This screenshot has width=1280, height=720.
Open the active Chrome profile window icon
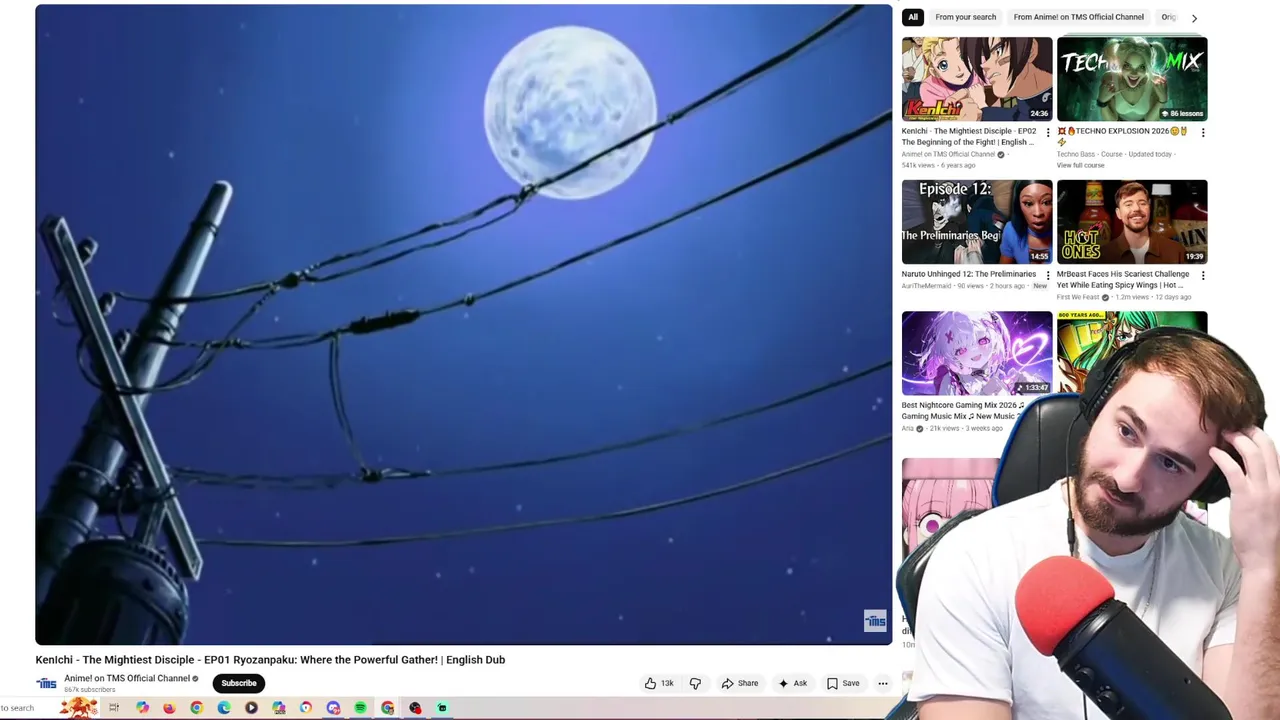pos(387,708)
